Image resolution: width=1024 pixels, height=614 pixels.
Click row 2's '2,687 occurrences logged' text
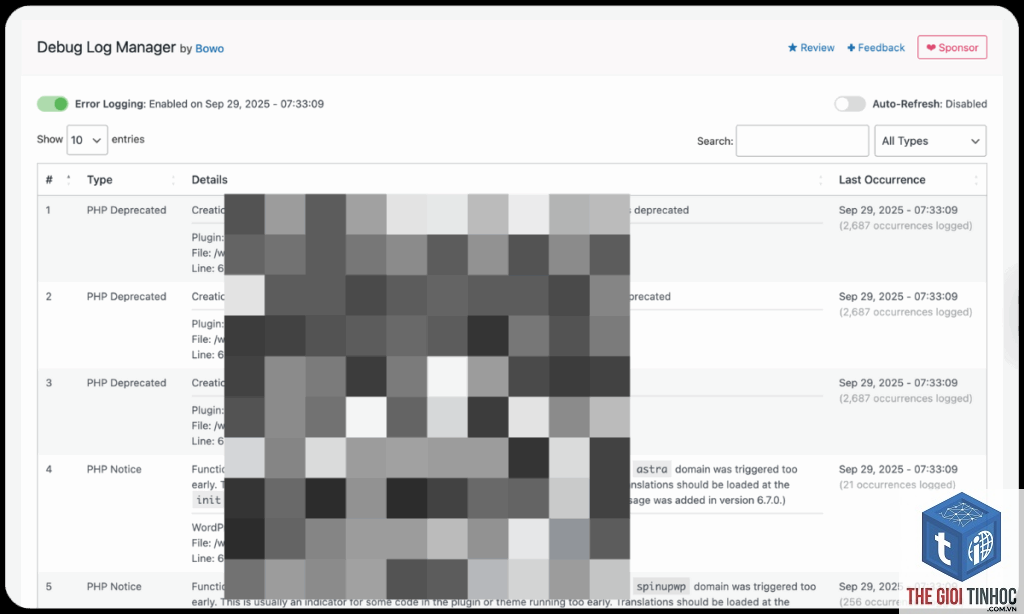pyautogui.click(x=905, y=312)
